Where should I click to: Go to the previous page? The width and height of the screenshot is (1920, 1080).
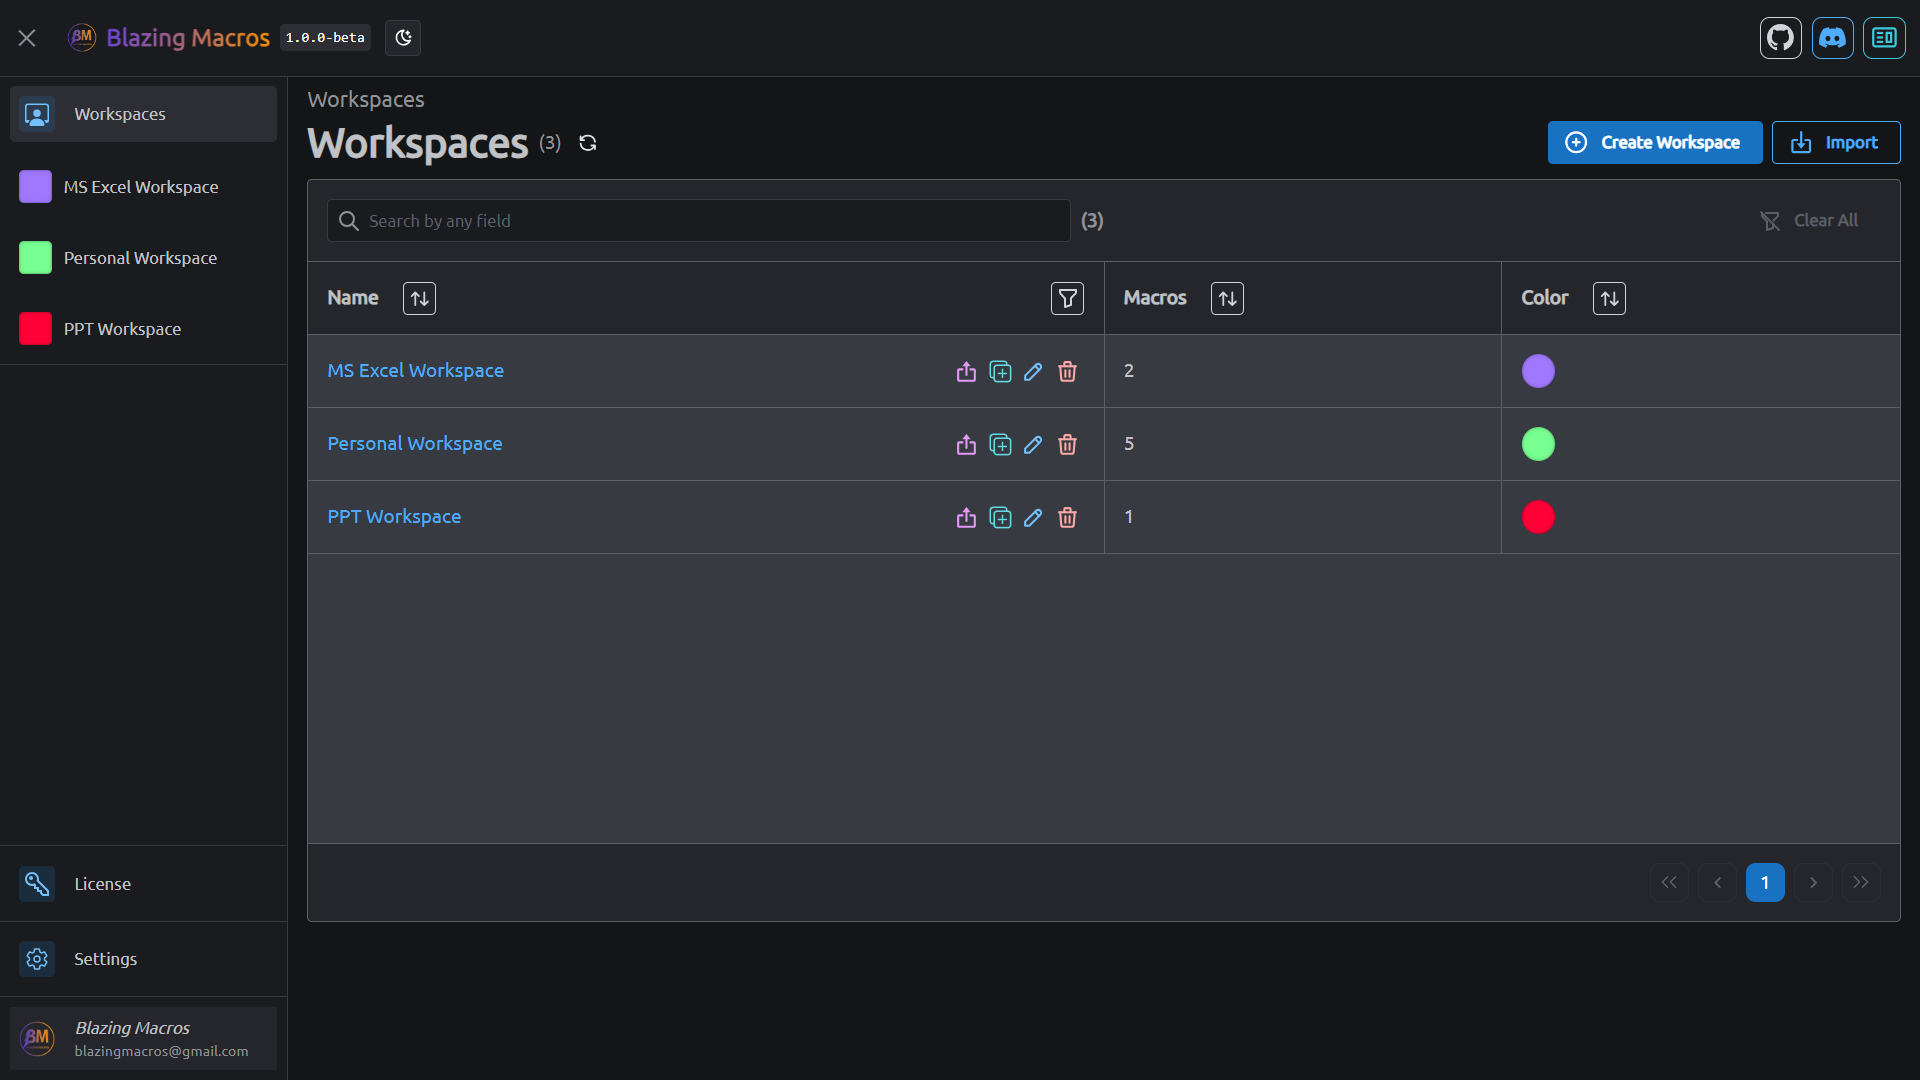pos(1717,883)
